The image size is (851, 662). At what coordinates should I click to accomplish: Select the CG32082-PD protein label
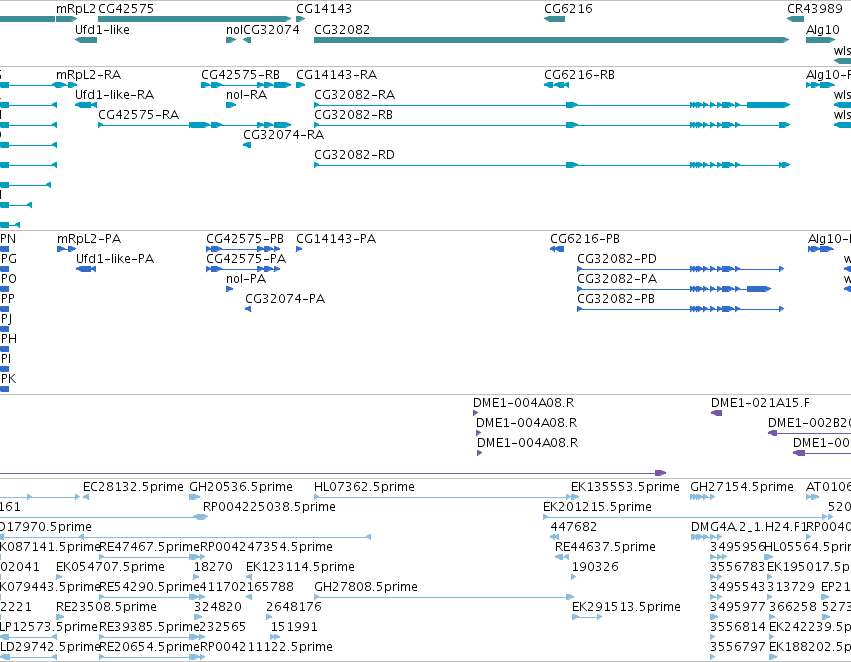[617, 259]
